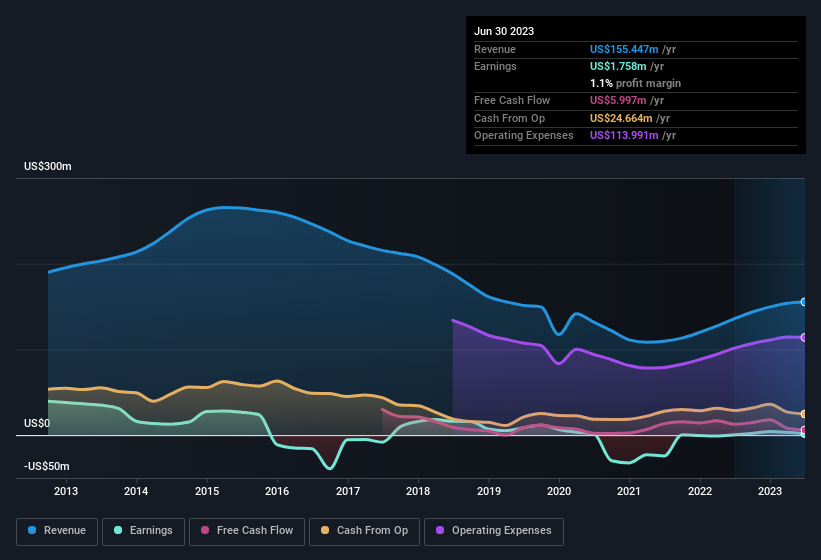Select the 2016 x-axis label

point(277,491)
